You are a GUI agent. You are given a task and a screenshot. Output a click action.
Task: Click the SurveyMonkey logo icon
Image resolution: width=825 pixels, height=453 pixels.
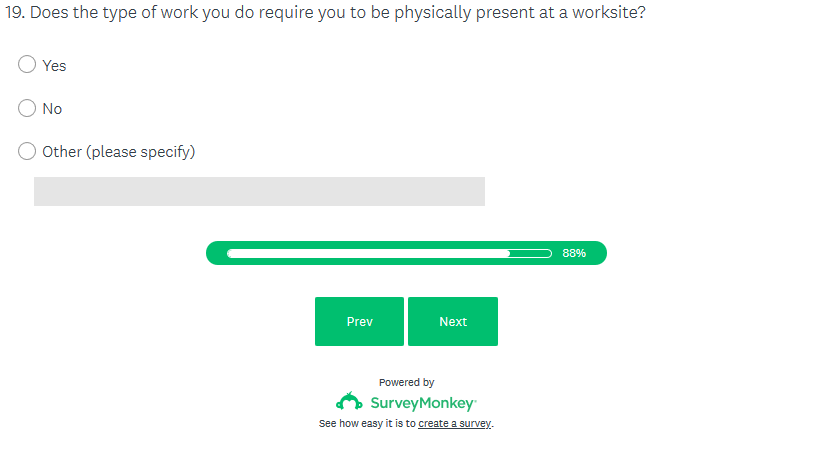point(349,403)
